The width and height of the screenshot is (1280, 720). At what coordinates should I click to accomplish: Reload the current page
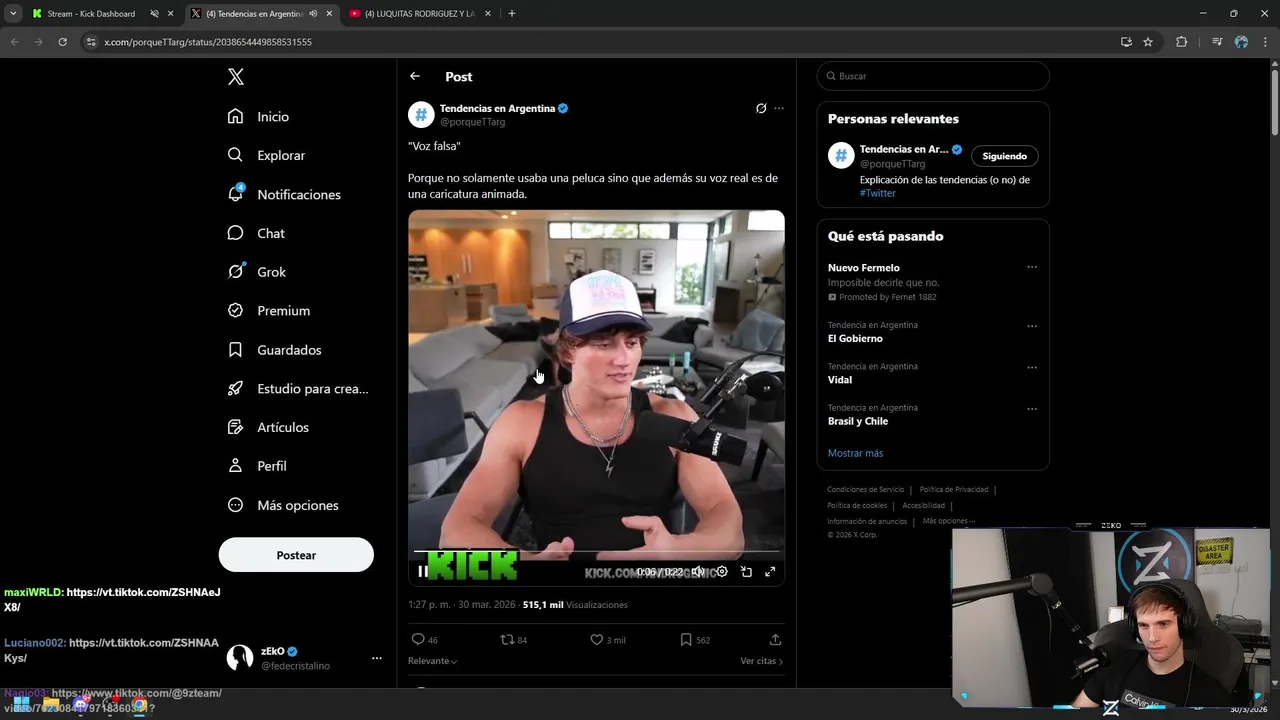coord(62,42)
